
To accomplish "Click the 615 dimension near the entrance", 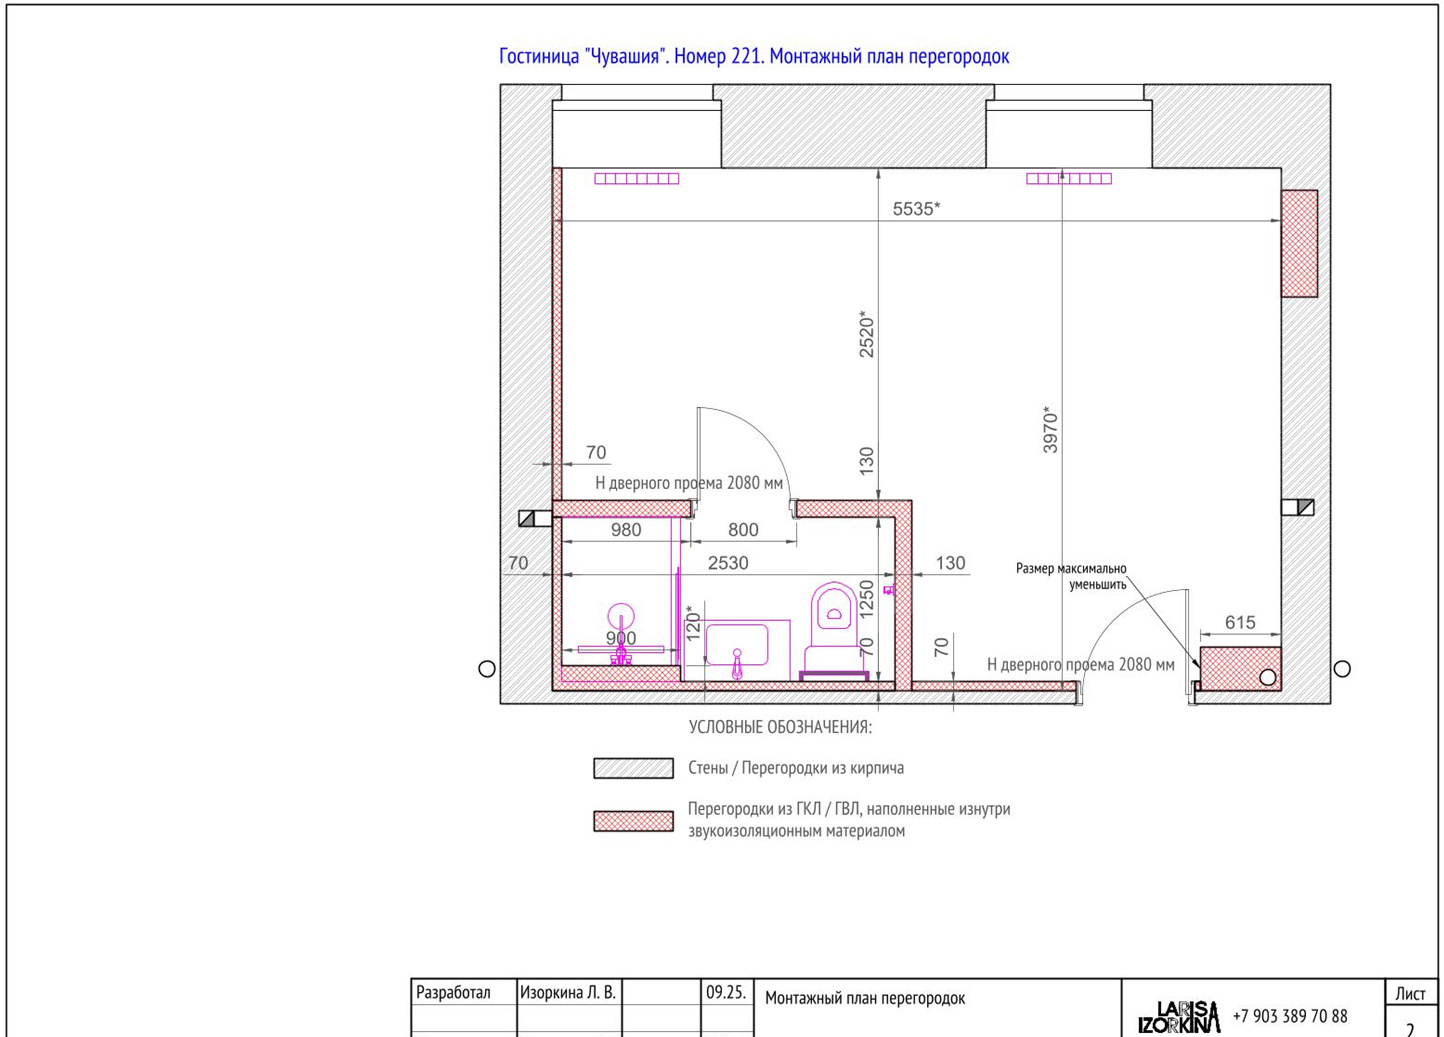I will coord(1240,623).
